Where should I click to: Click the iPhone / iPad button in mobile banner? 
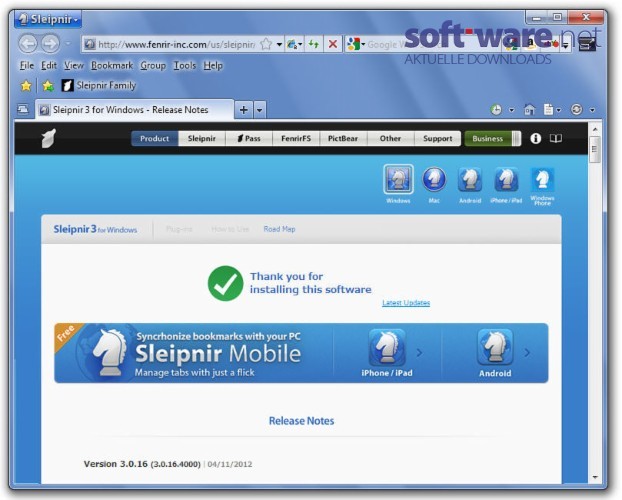coord(387,353)
